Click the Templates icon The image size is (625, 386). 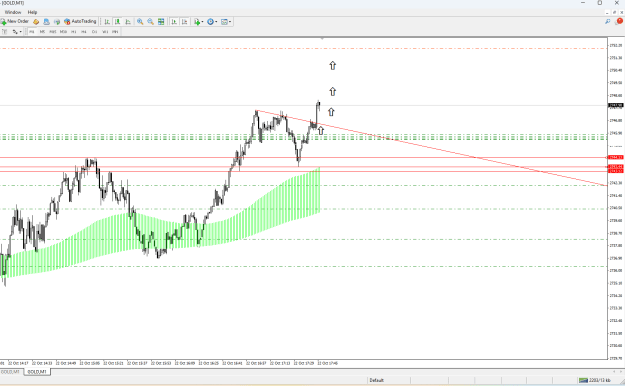(224, 22)
